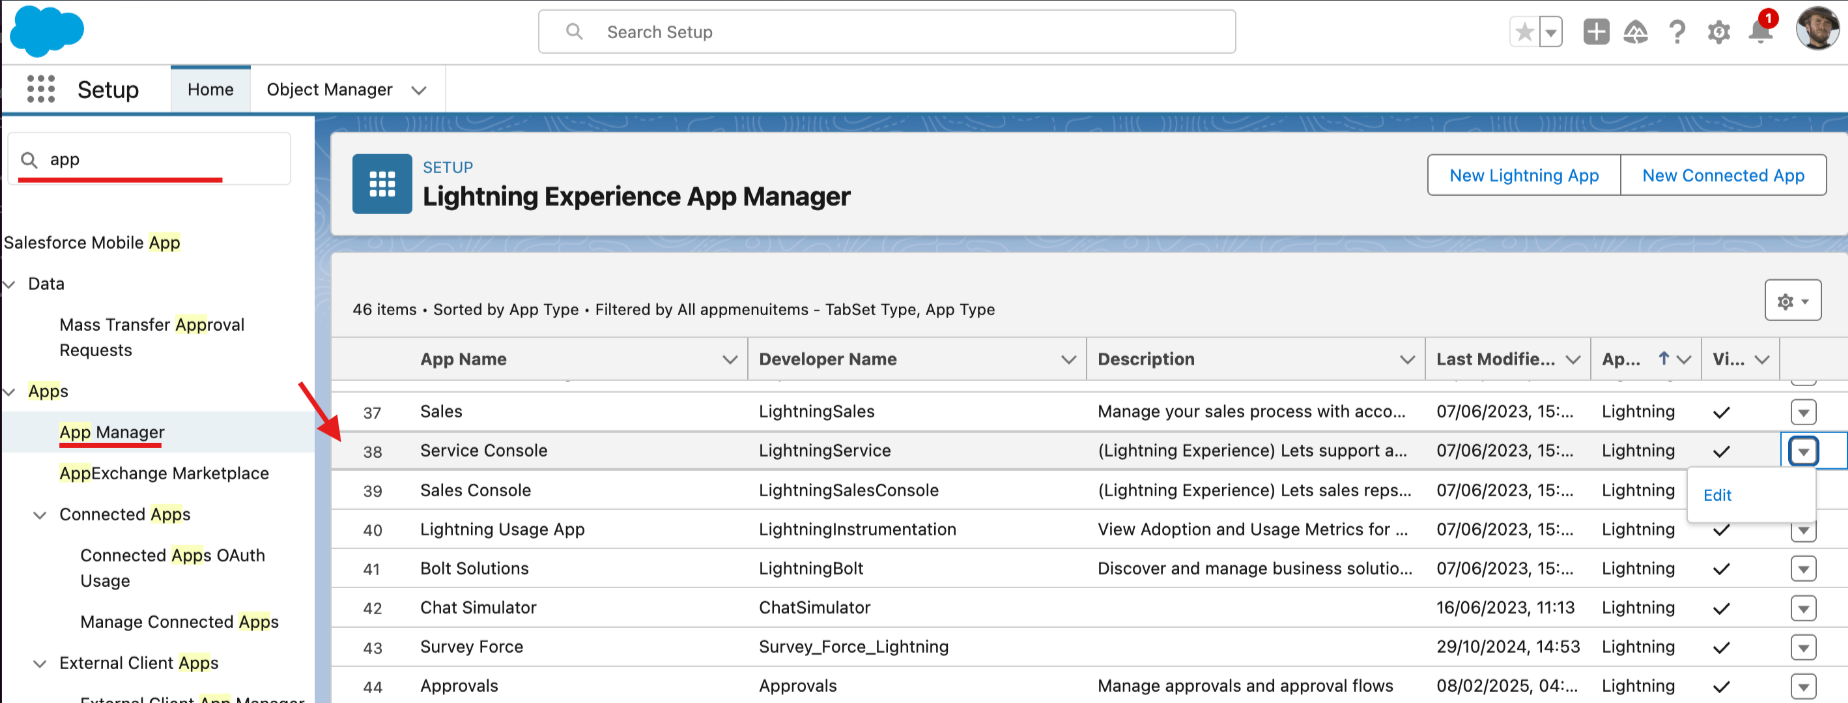The height and width of the screenshot is (703, 1848).
Task: Open AppExchange Marketplace link
Action: 164,473
